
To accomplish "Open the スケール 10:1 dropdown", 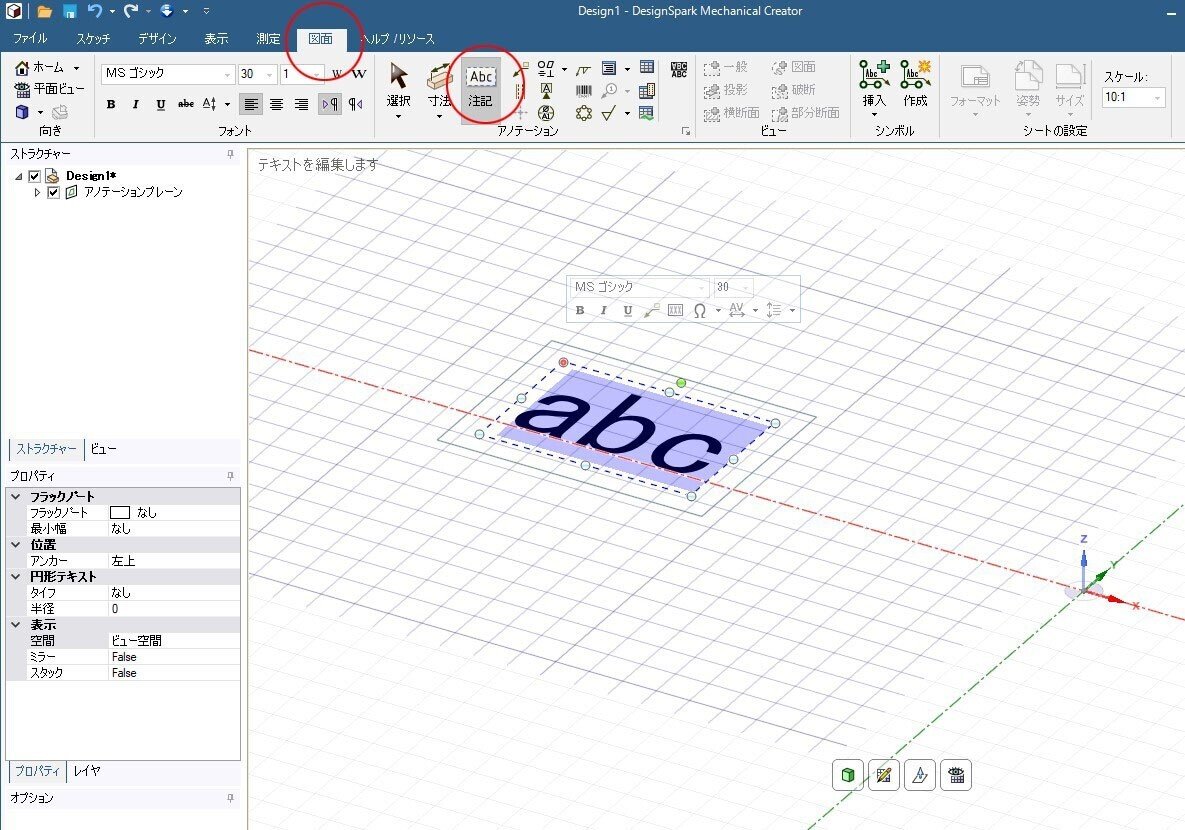I will 1156,97.
